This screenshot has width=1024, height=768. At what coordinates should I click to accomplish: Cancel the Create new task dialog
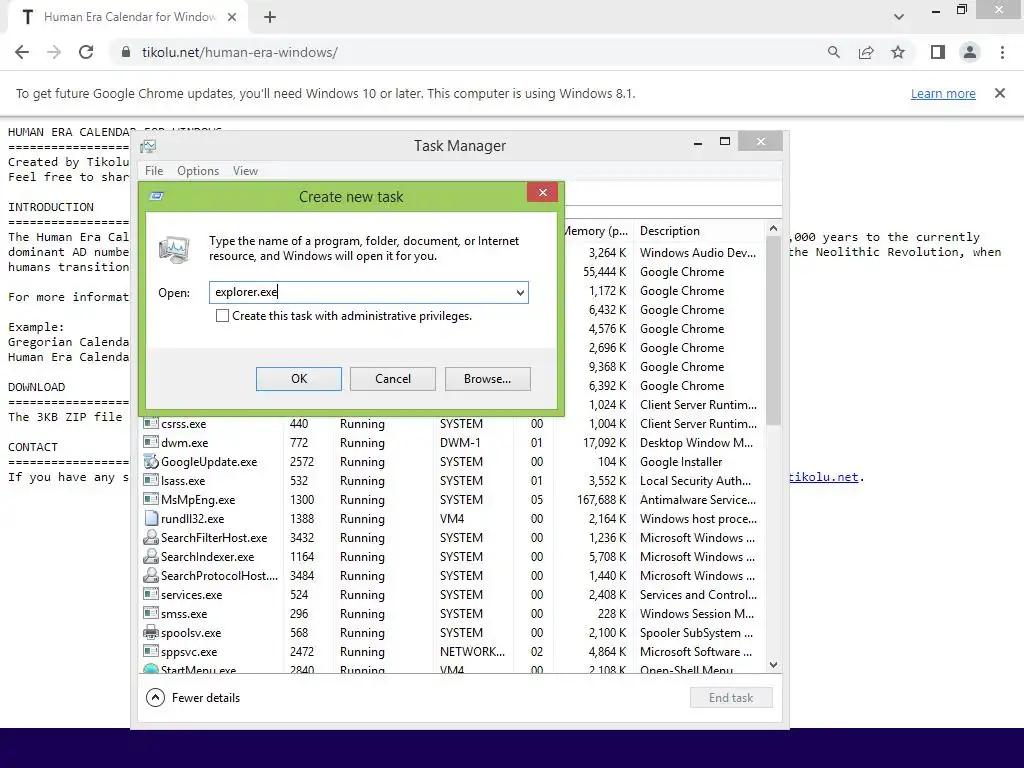(x=392, y=379)
